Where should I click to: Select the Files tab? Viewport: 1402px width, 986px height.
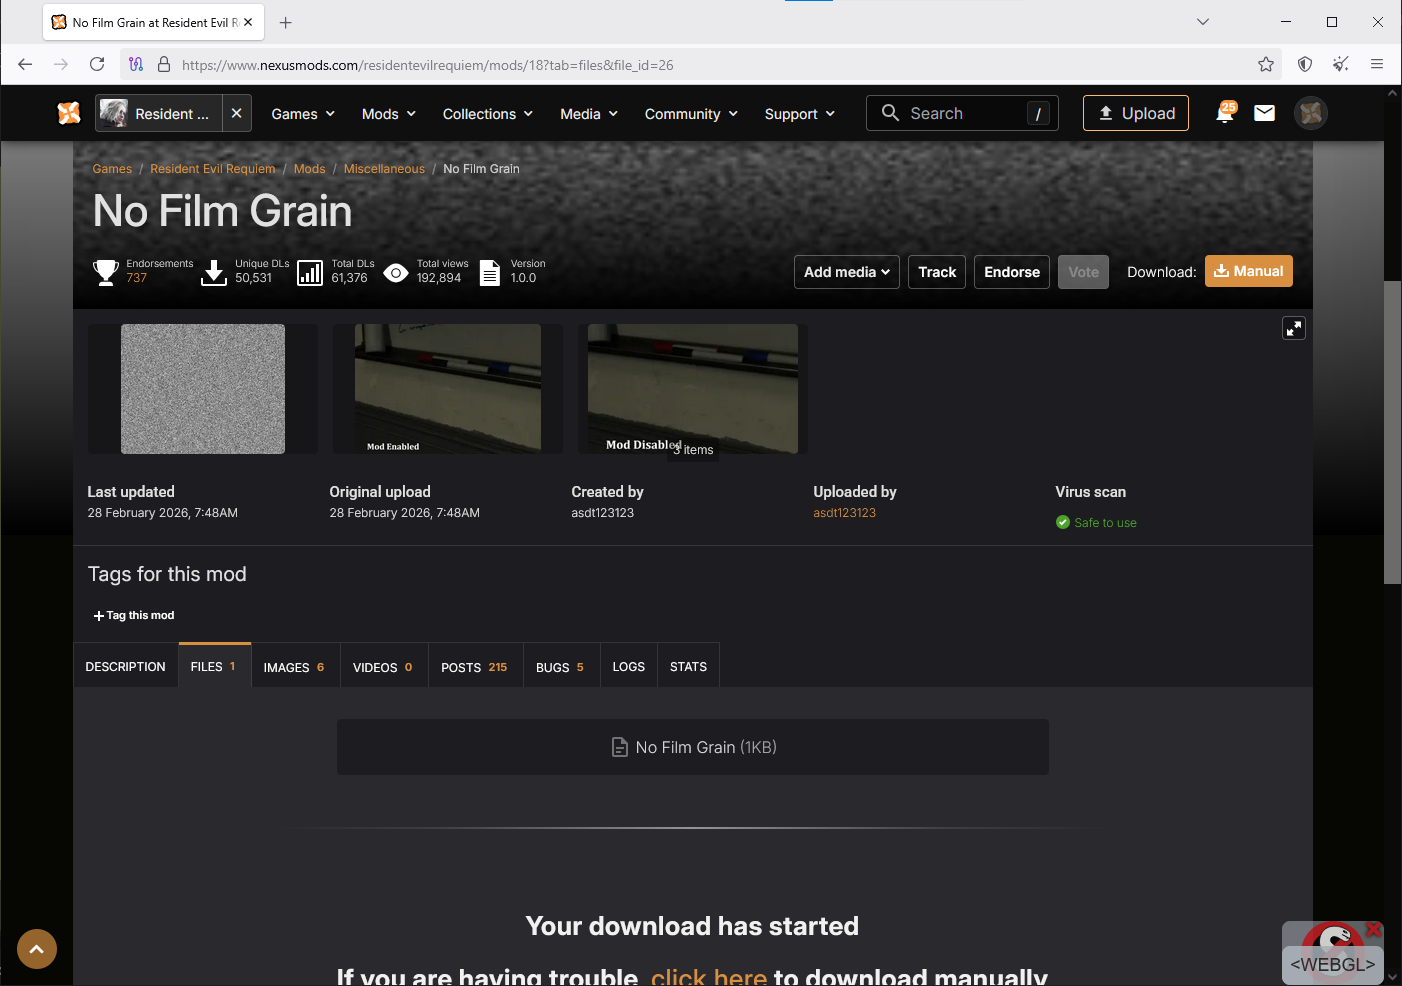click(x=214, y=666)
